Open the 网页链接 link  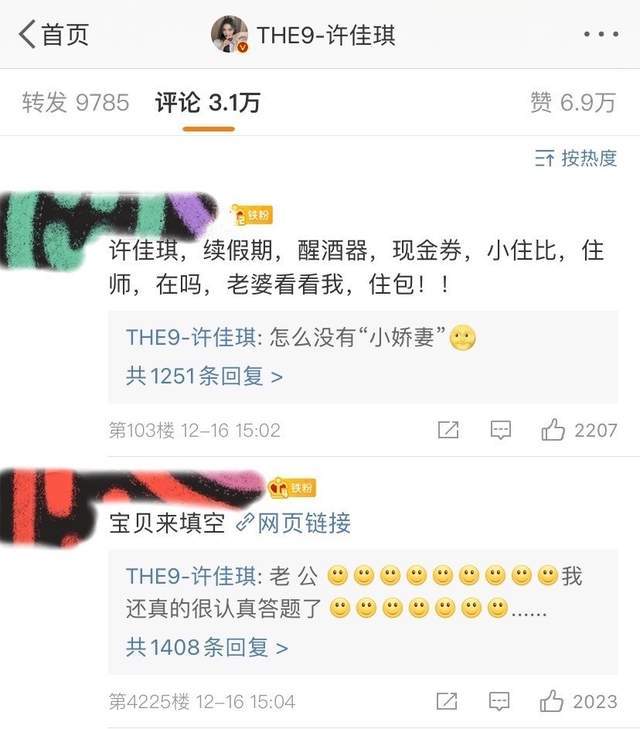[x=304, y=523]
